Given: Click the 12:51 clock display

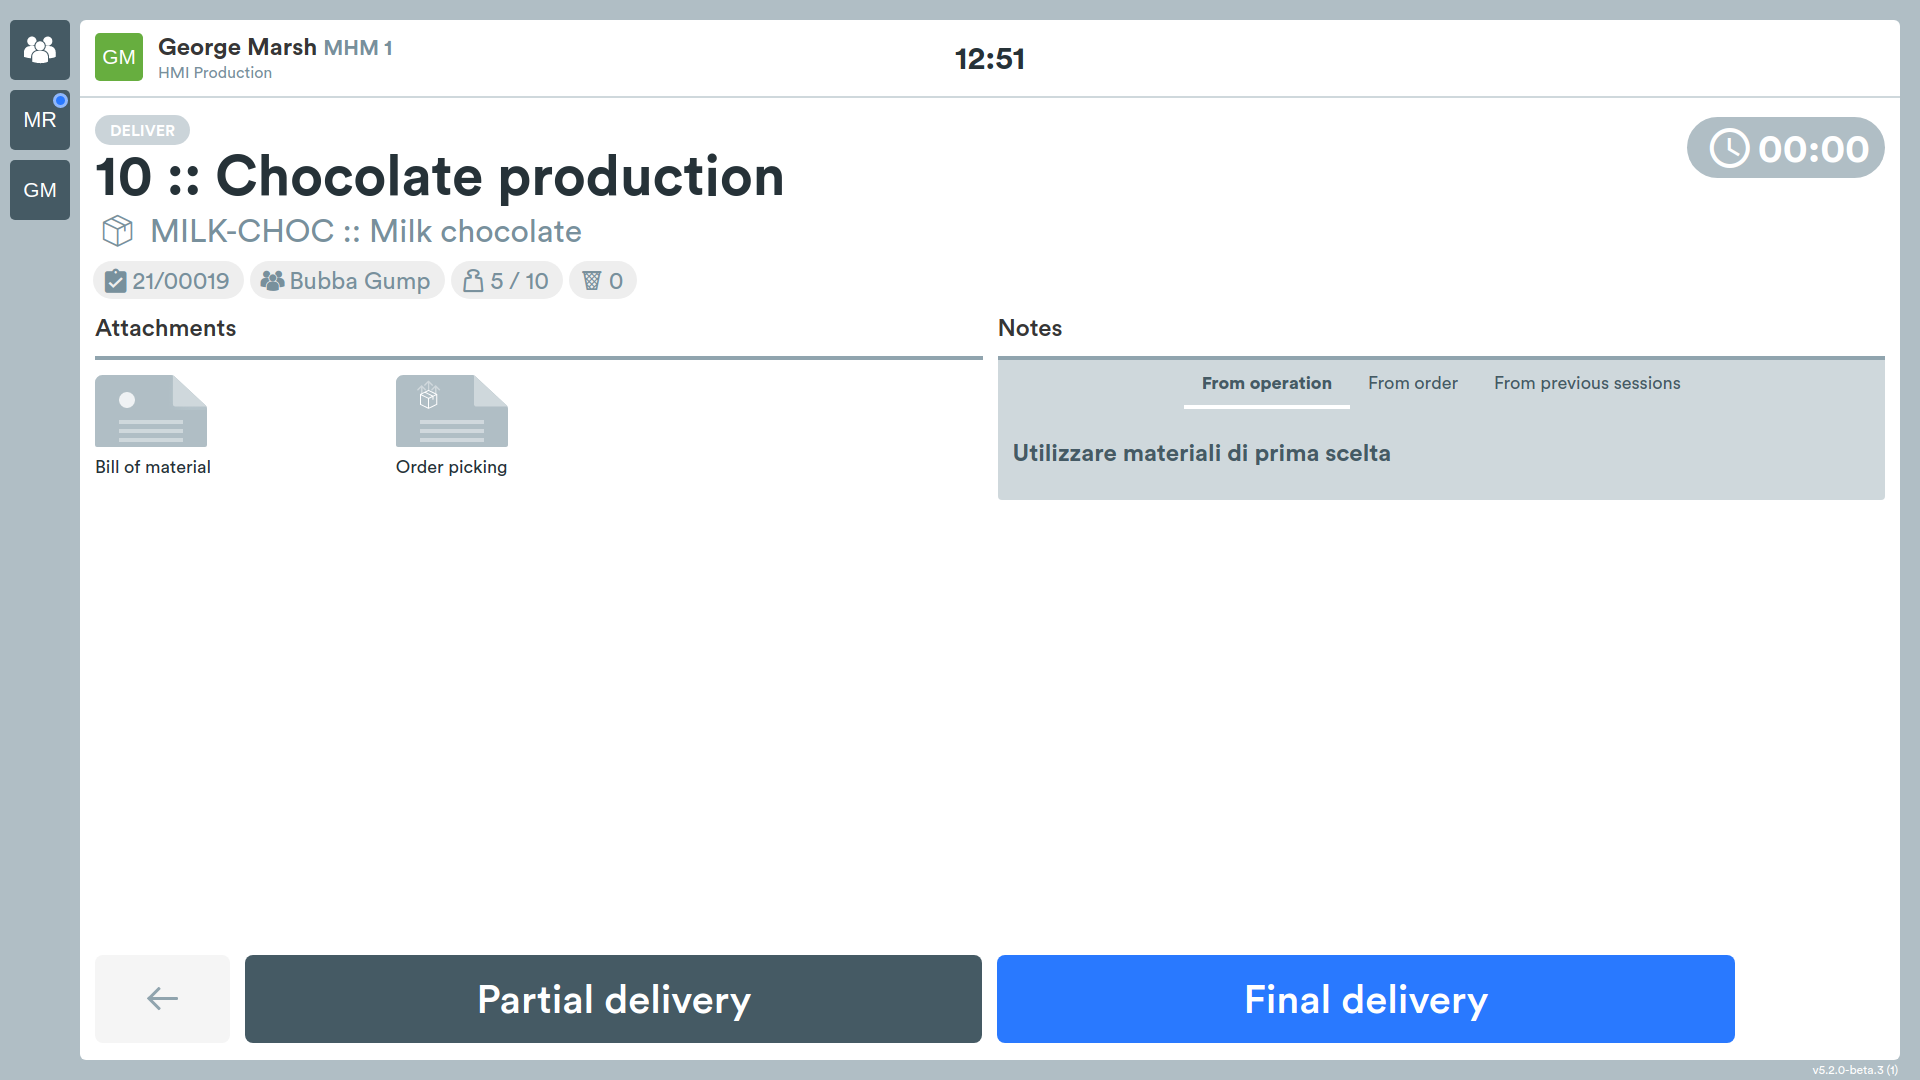Looking at the screenshot, I should (x=990, y=59).
